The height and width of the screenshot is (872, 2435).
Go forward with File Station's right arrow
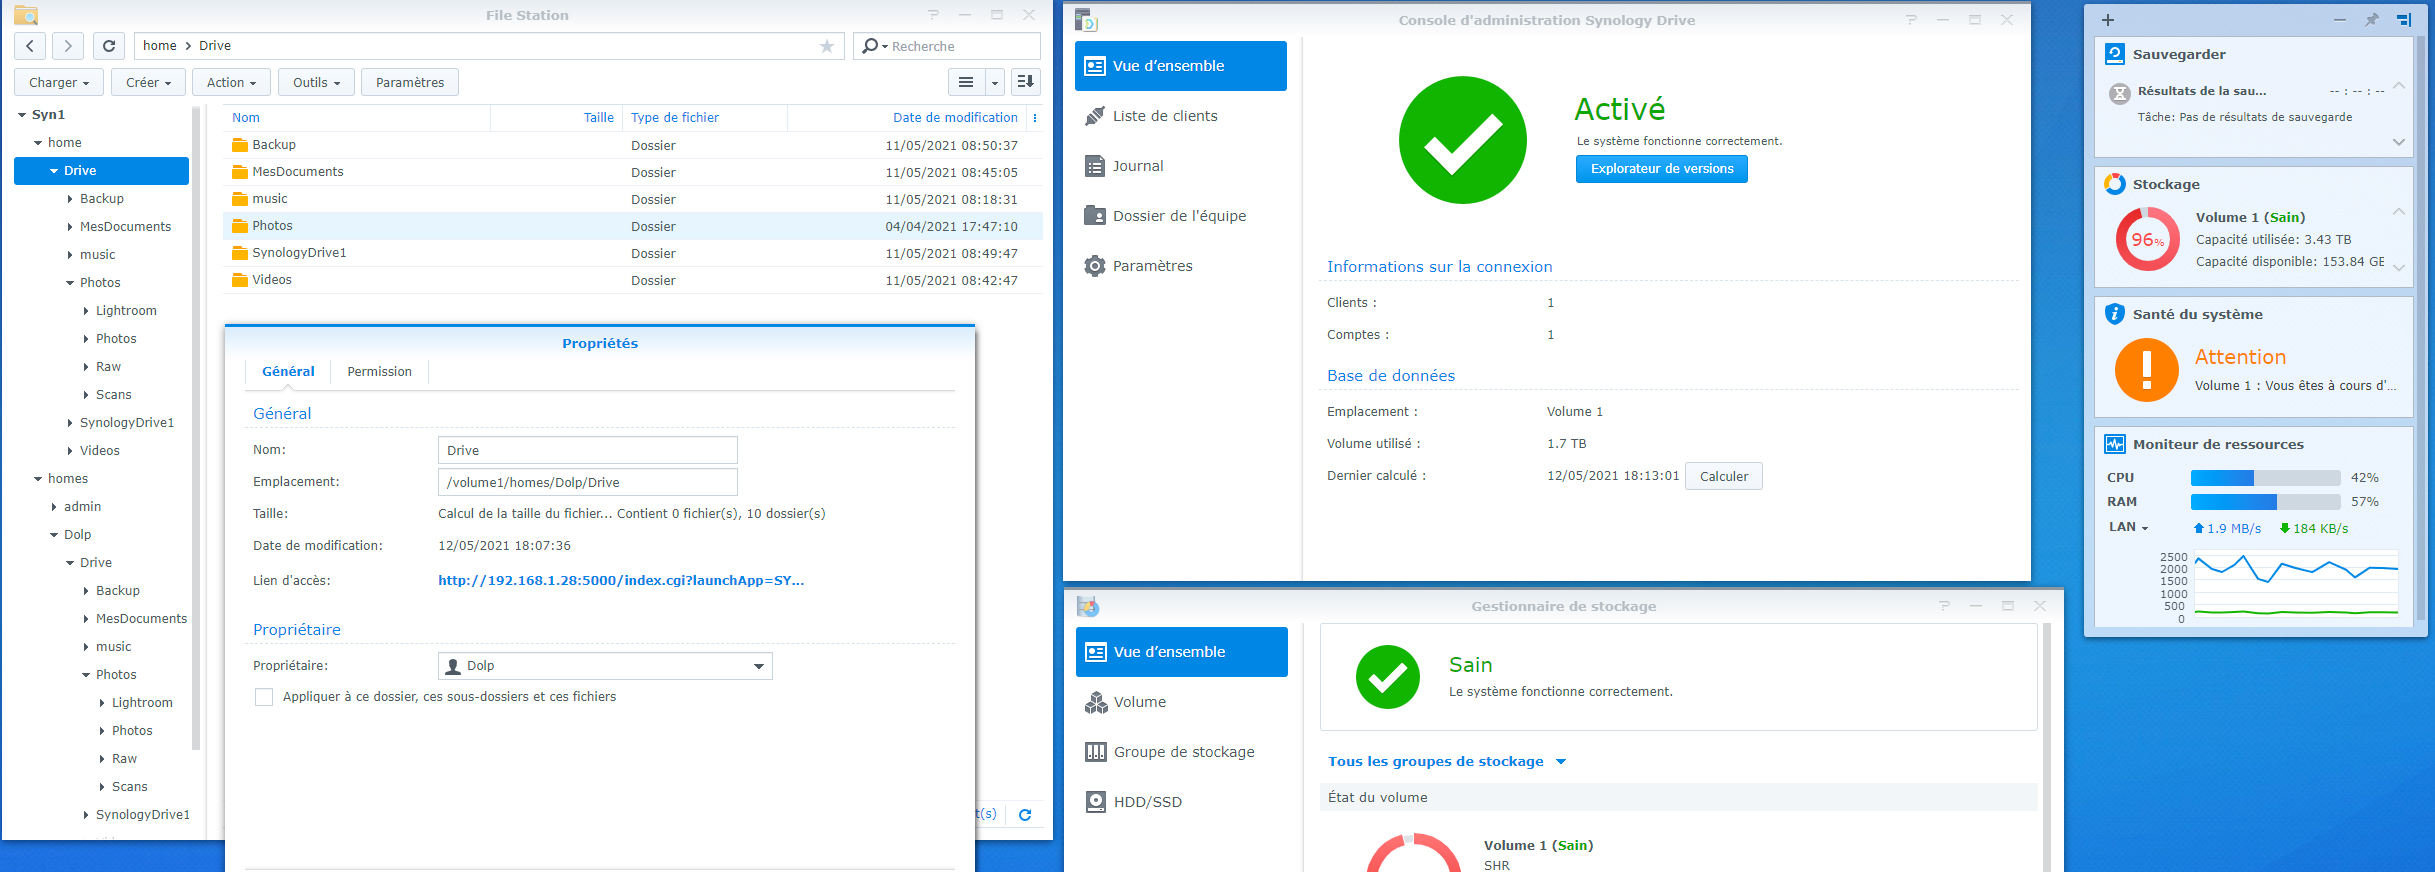67,46
